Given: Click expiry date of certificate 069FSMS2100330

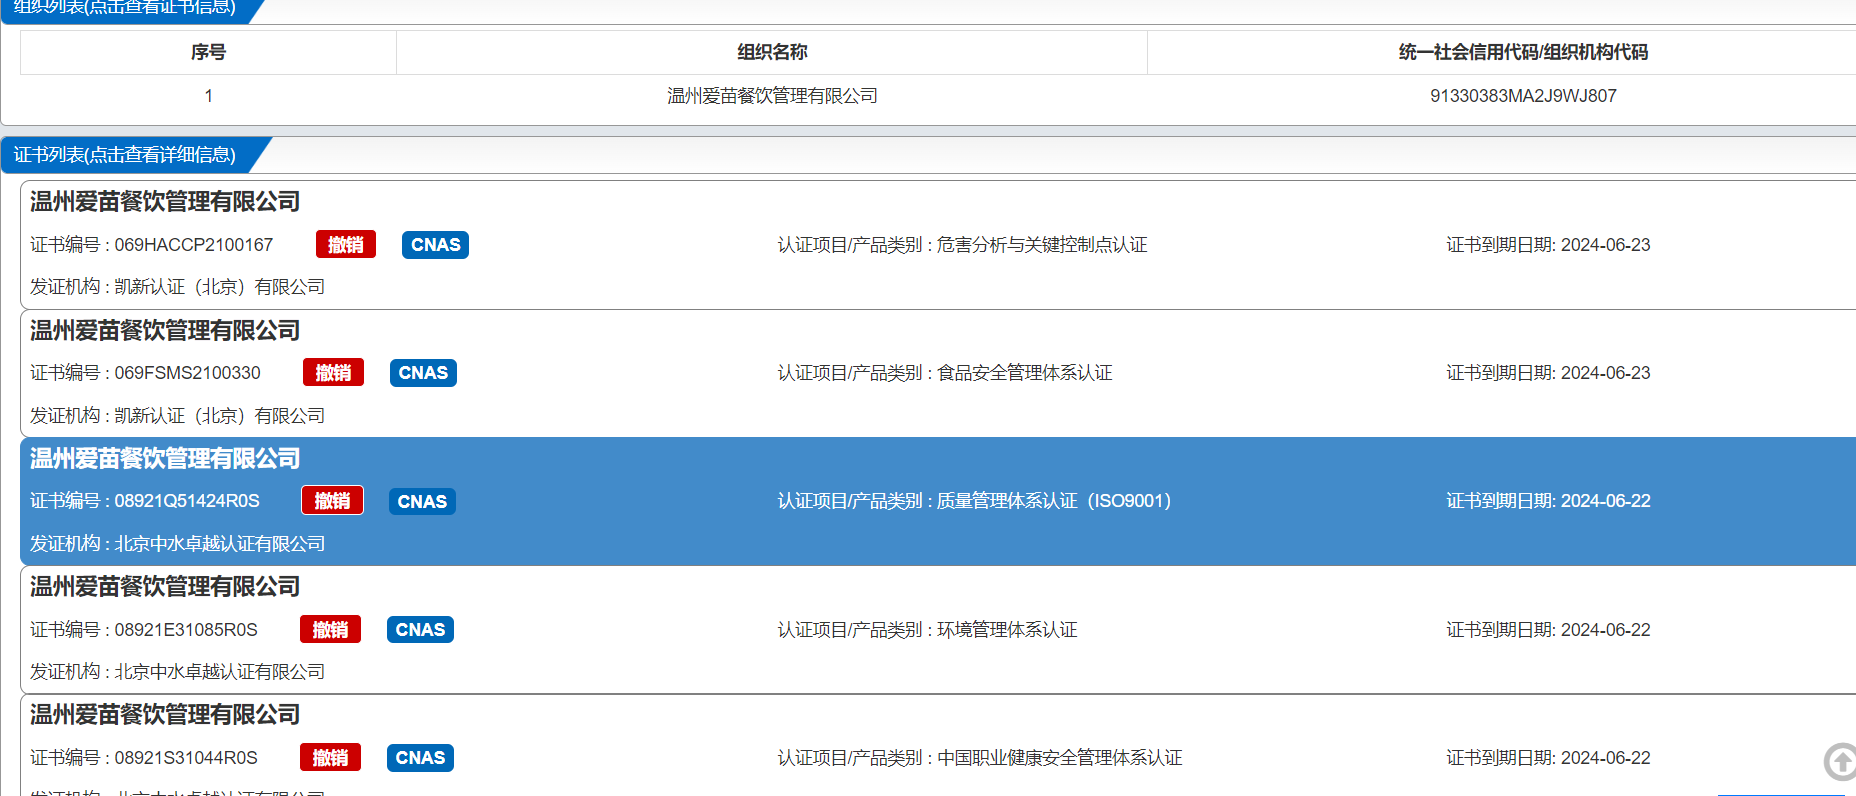Looking at the screenshot, I should pyautogui.click(x=1606, y=373).
